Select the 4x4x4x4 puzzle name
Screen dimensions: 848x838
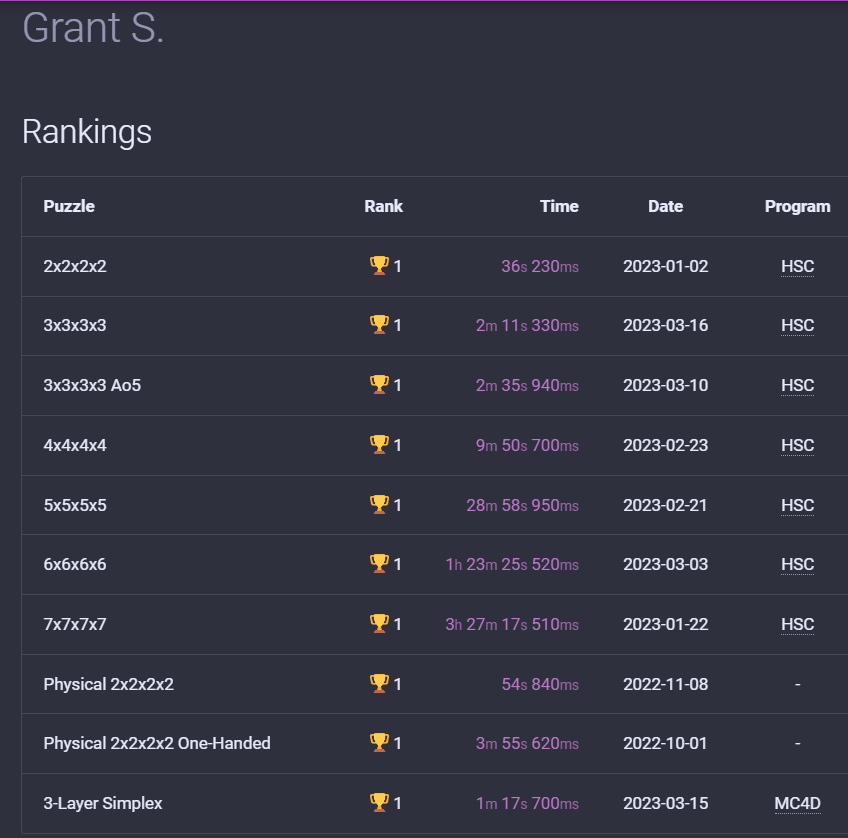(x=75, y=445)
